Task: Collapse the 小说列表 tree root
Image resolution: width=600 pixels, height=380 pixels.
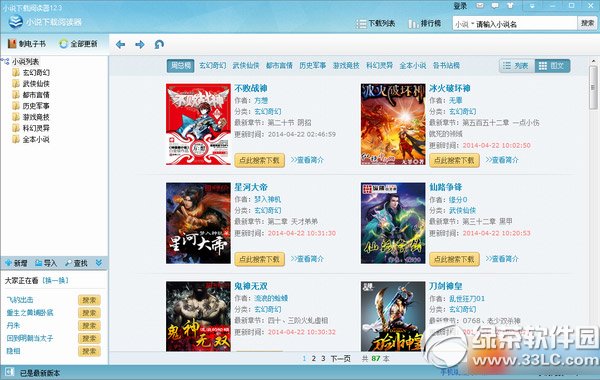Action: click(x=5, y=61)
